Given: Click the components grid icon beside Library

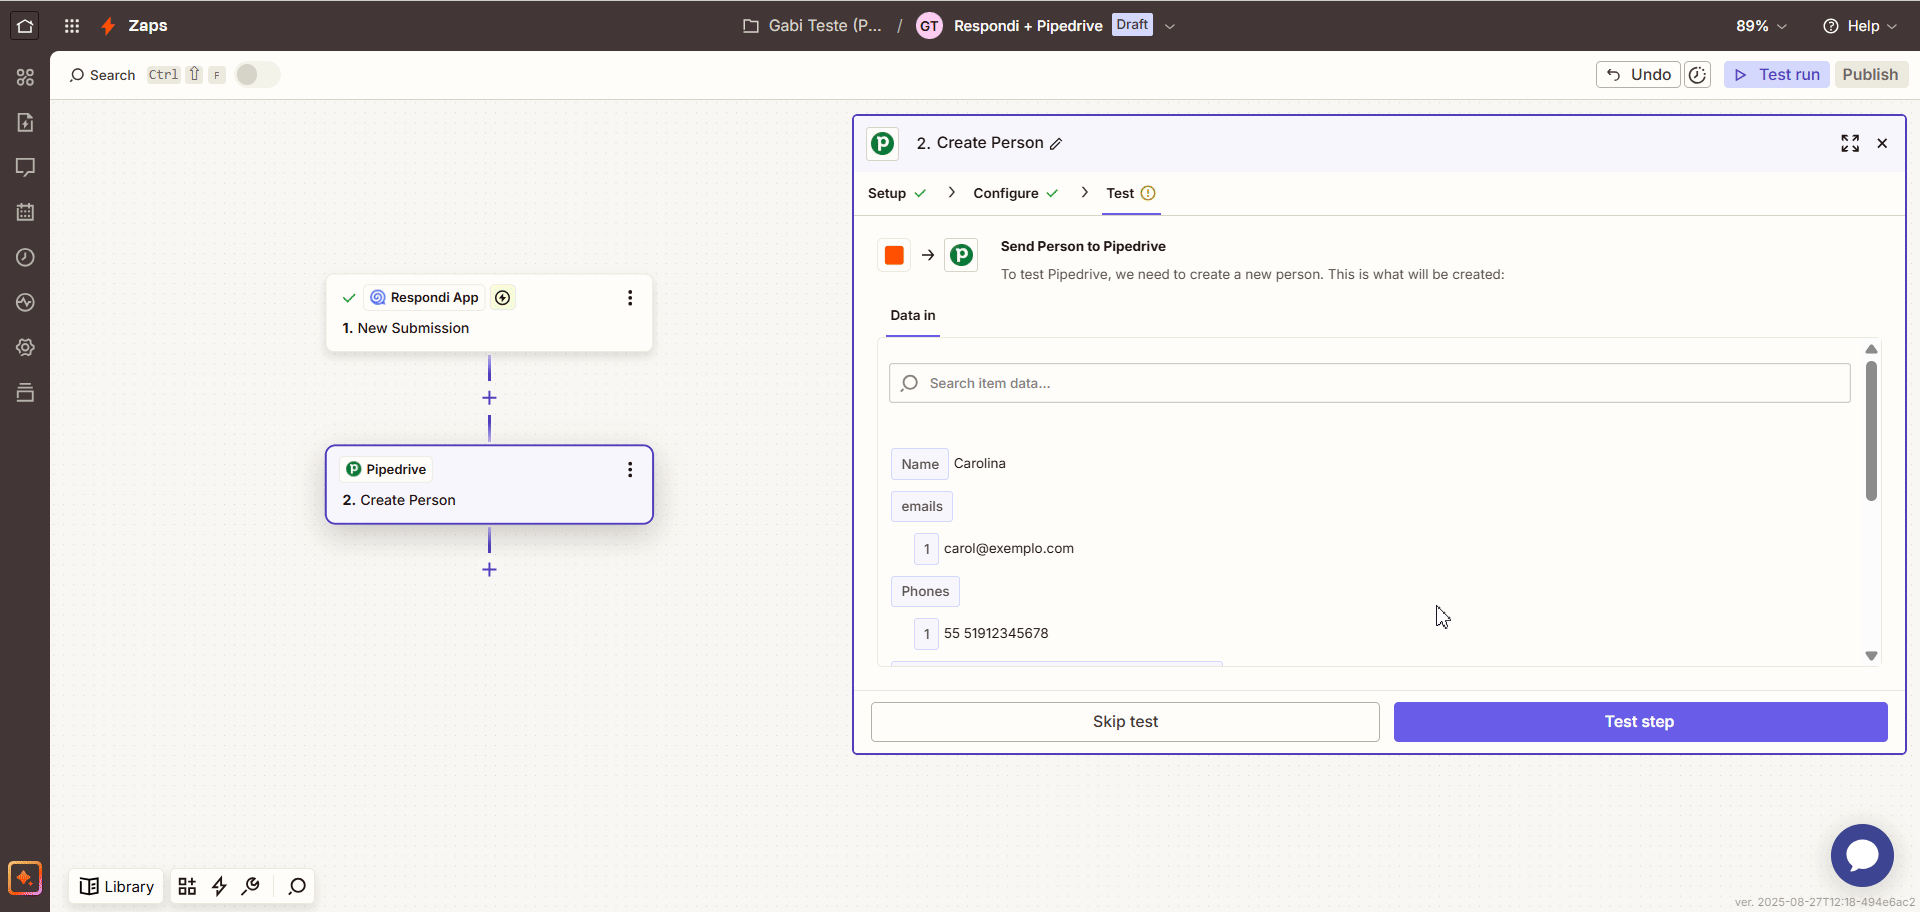Looking at the screenshot, I should (187, 886).
